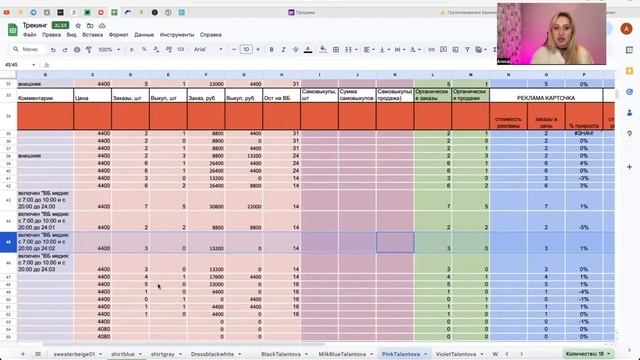Switch to the shirtgray sheet tab
This screenshot has height=360, width=640.
tap(163, 354)
